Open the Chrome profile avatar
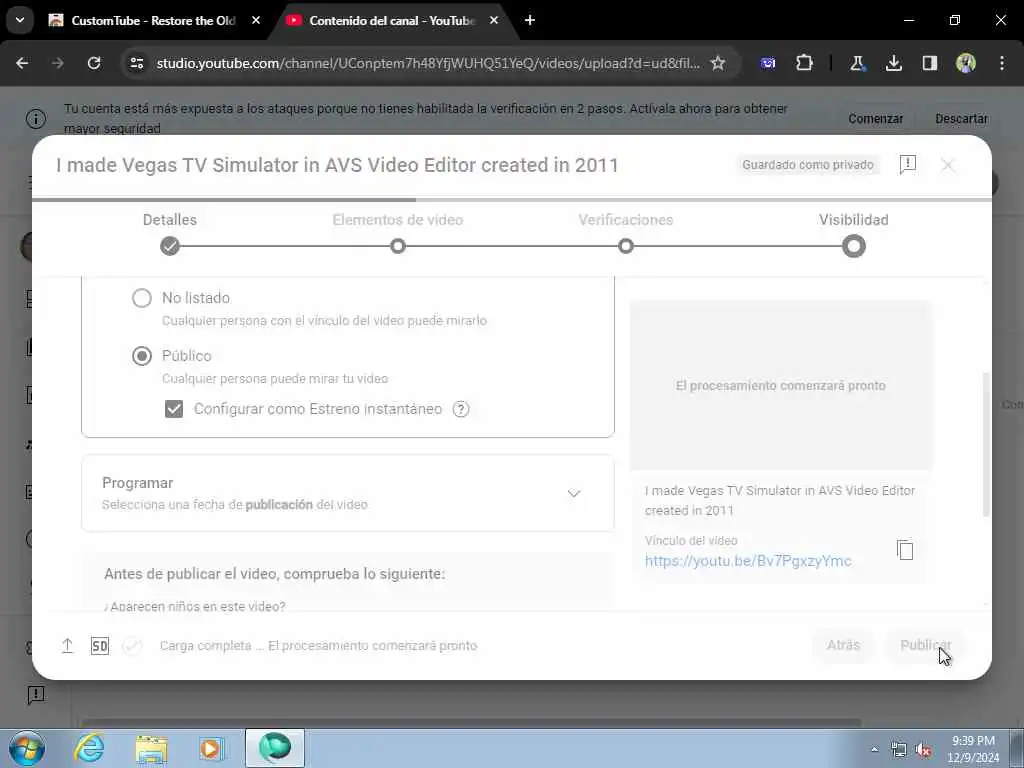 click(x=966, y=63)
